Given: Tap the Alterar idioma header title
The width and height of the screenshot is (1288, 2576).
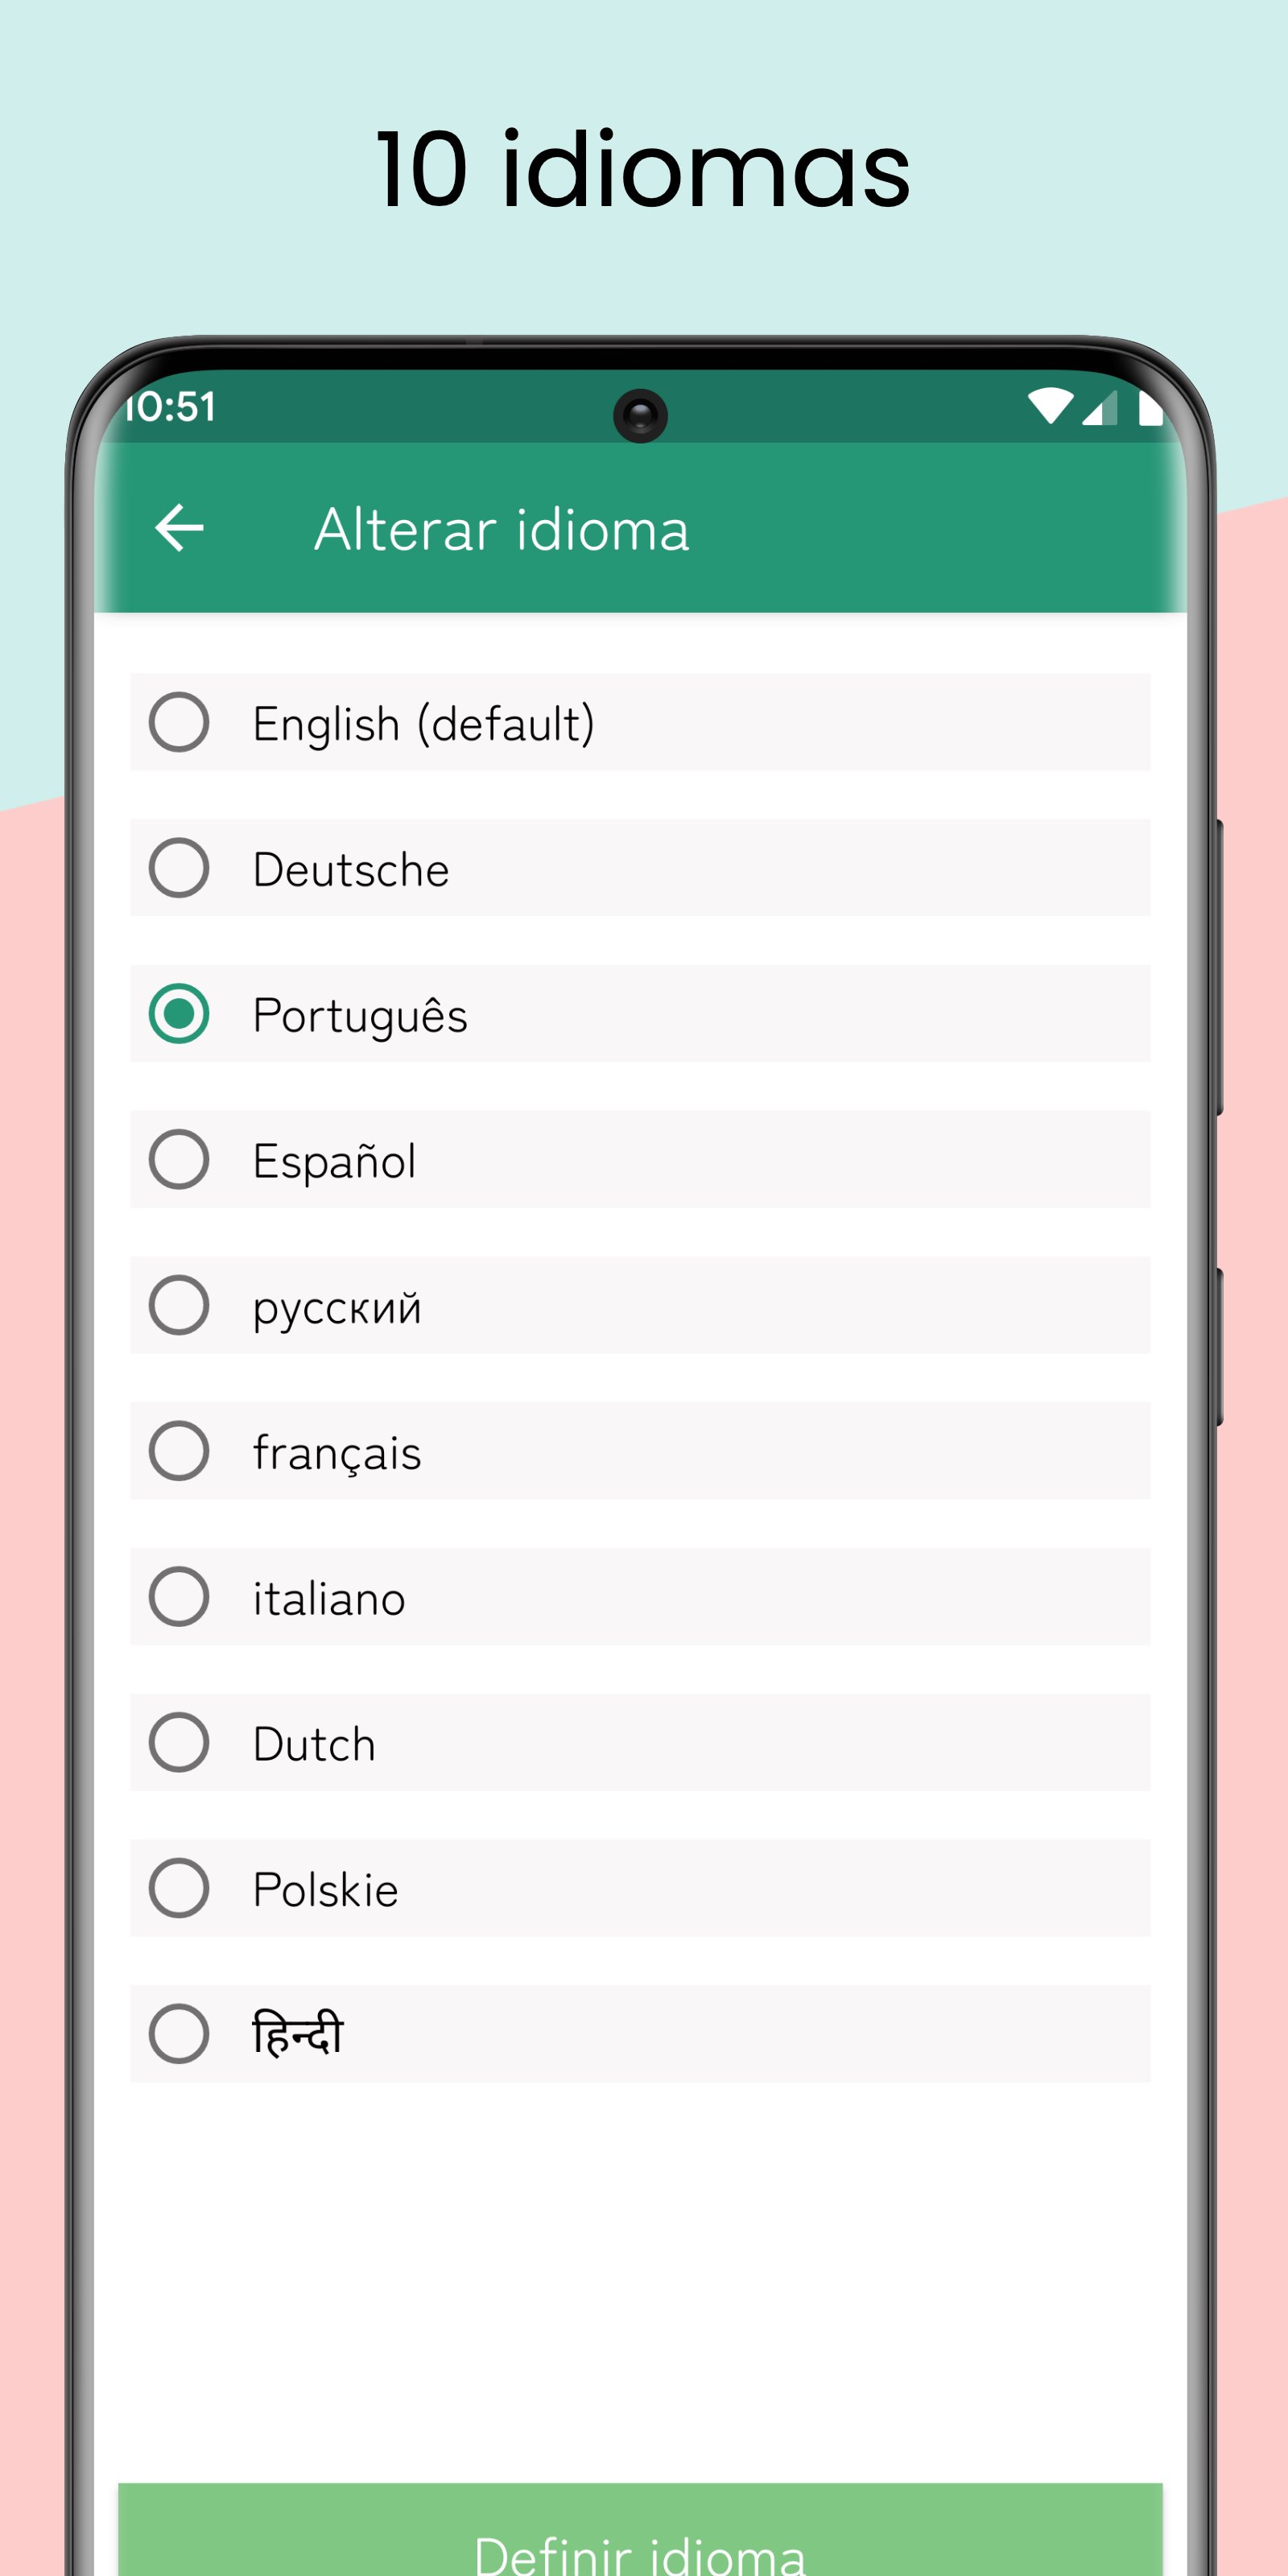Looking at the screenshot, I should (501, 529).
